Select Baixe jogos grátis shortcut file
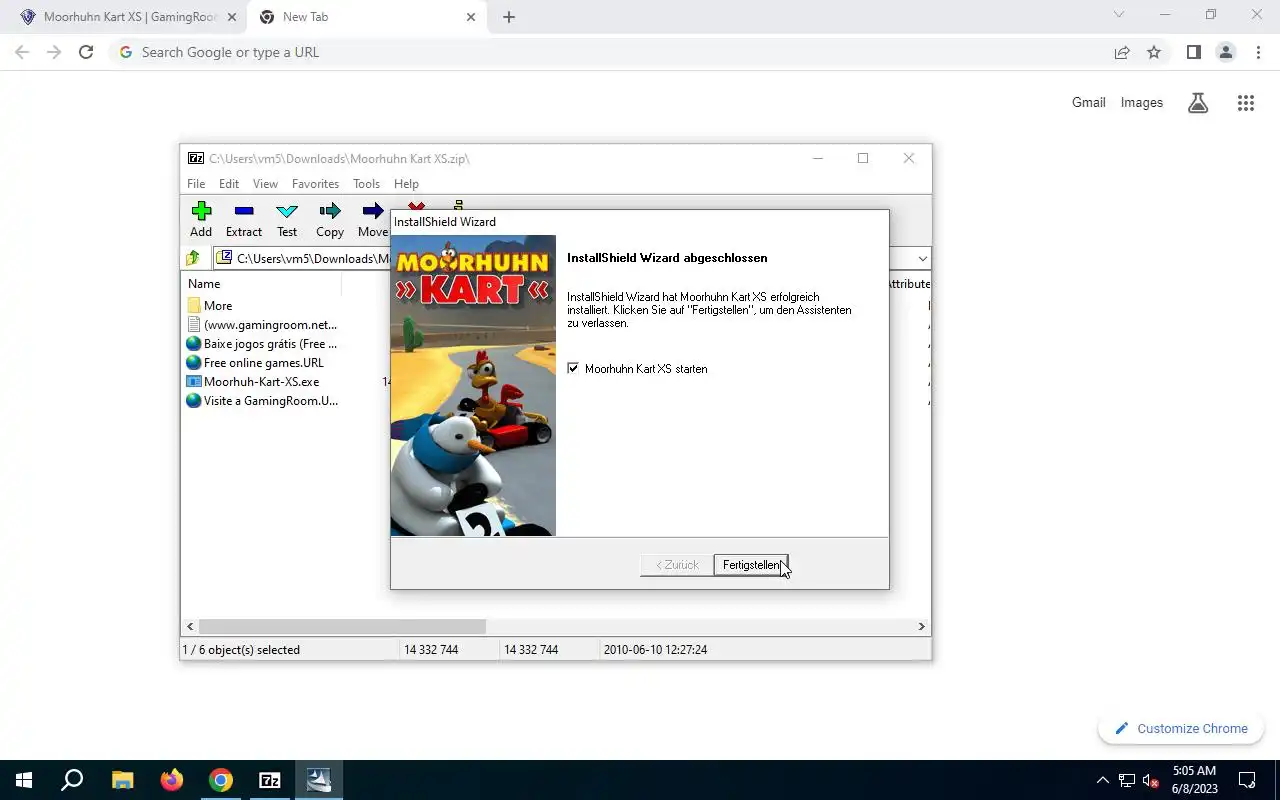1280x800 pixels. pyautogui.click(x=262, y=344)
